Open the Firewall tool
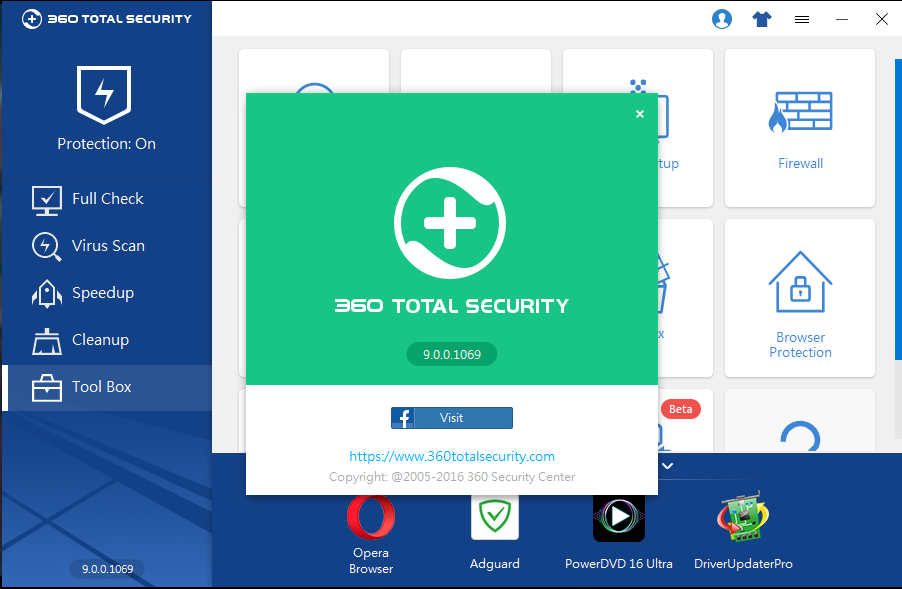Image resolution: width=902 pixels, height=589 pixels. pyautogui.click(x=800, y=128)
